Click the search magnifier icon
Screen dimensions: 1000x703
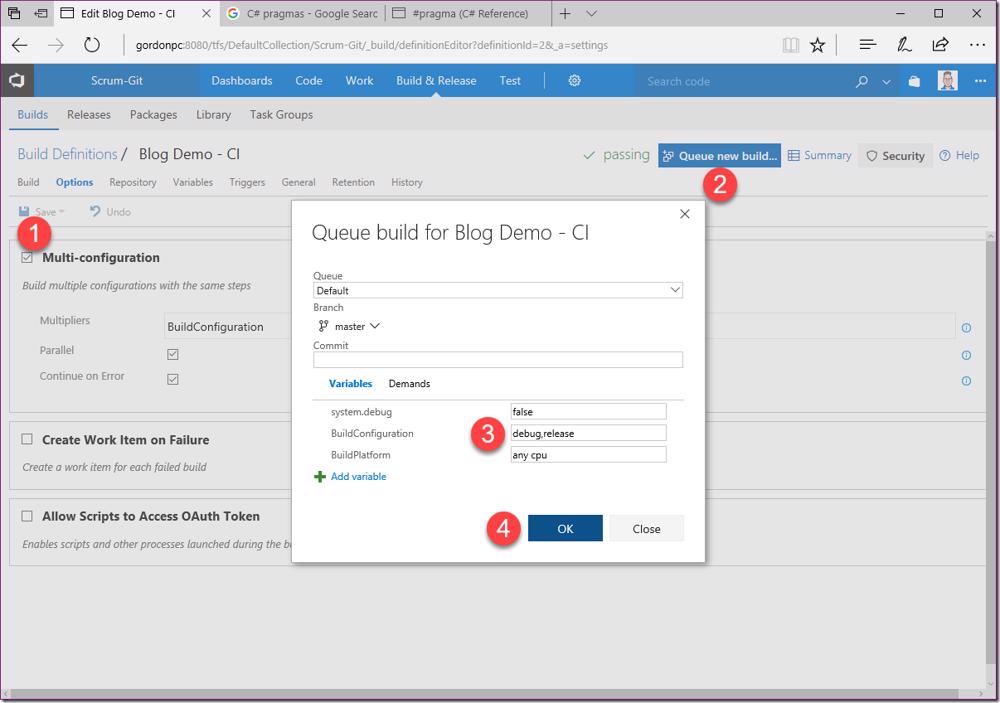click(862, 81)
